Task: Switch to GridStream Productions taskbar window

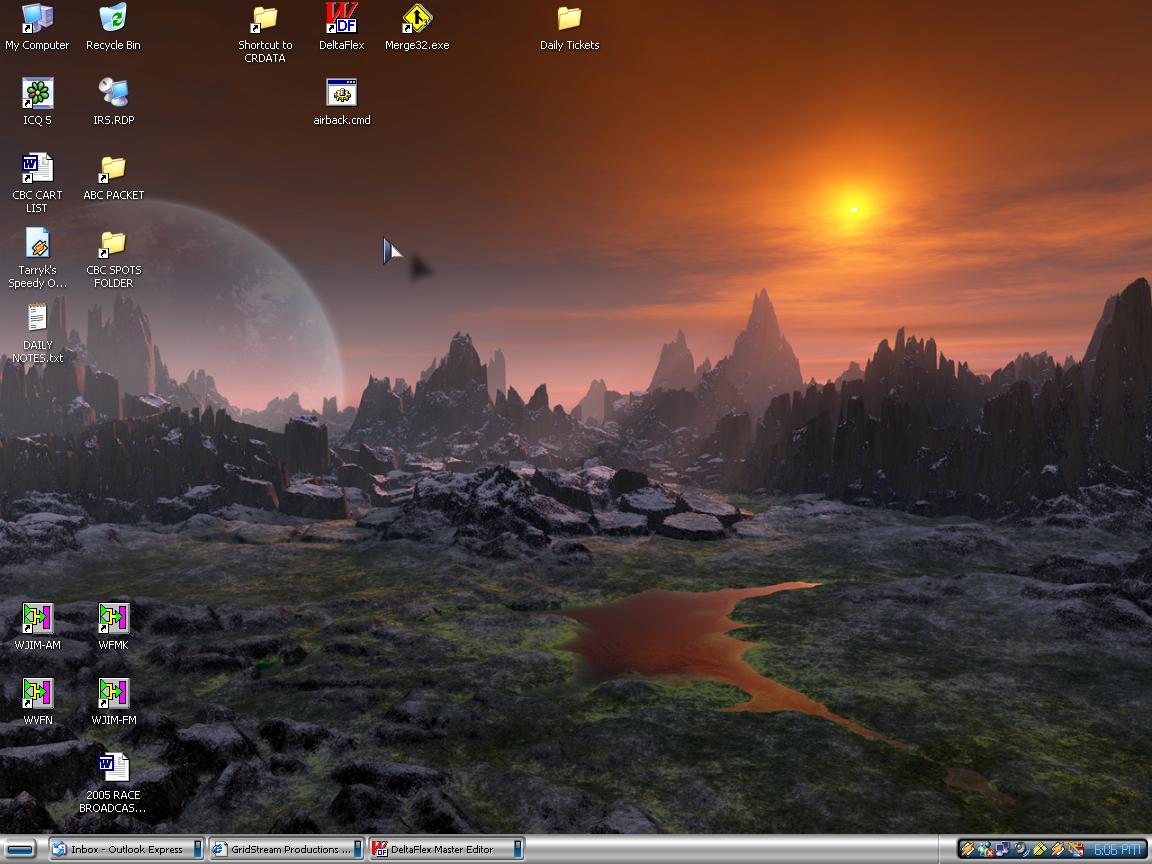Action: [285, 849]
